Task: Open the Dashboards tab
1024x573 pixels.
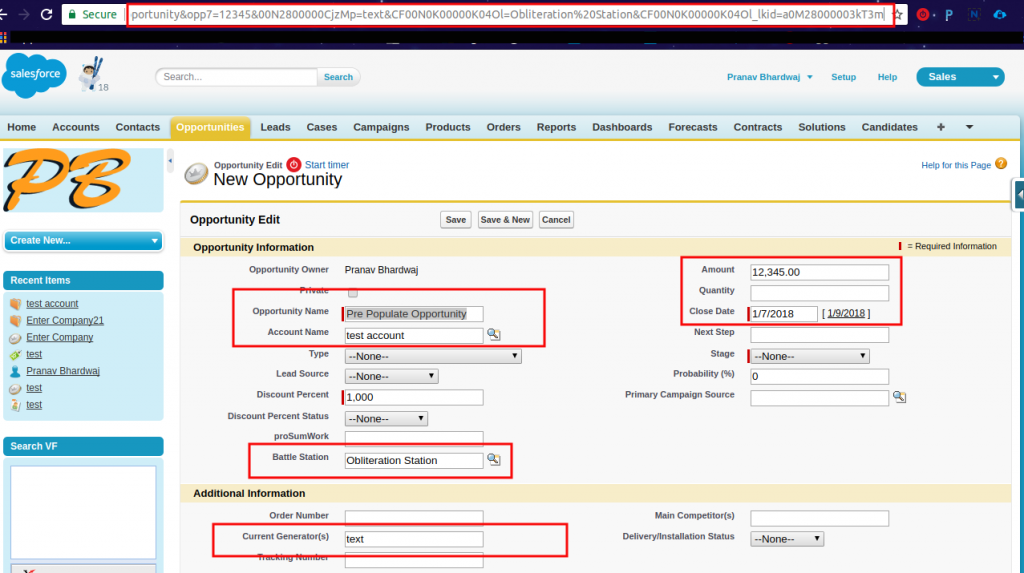Action: point(622,127)
